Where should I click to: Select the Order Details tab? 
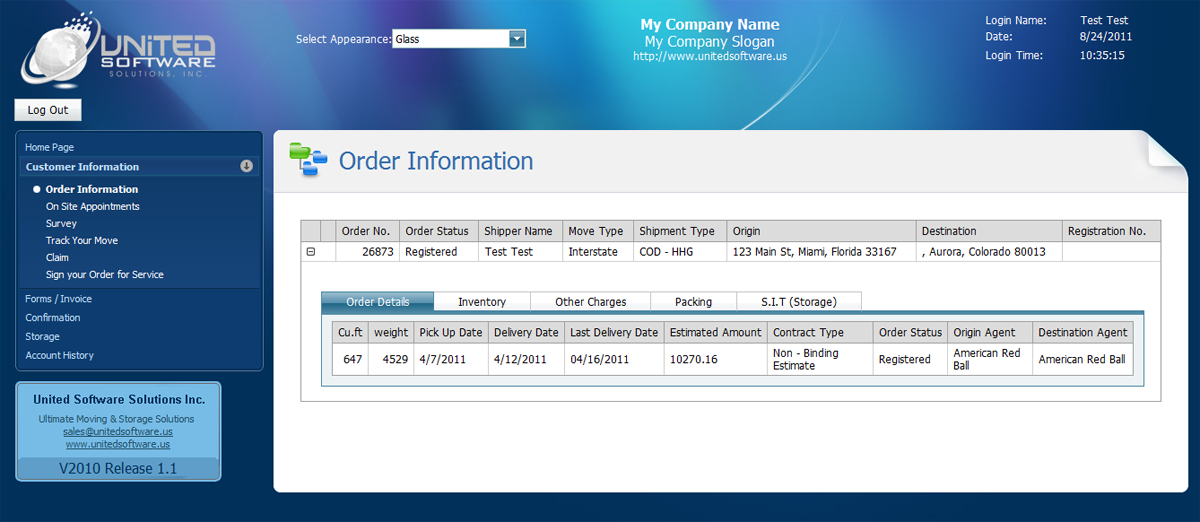(377, 301)
